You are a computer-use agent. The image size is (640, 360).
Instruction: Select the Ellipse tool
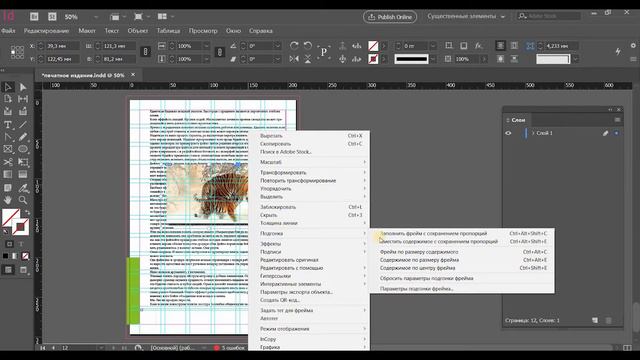[x=23, y=149]
